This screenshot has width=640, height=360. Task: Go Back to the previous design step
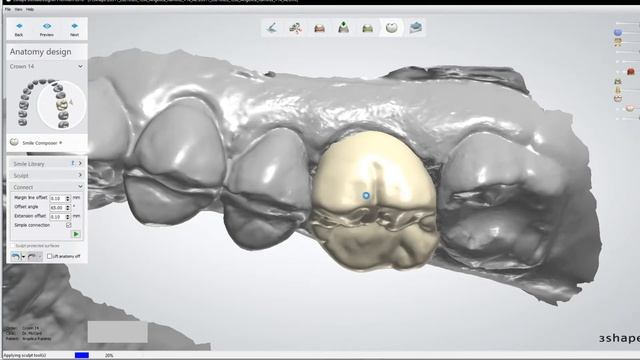(19, 29)
